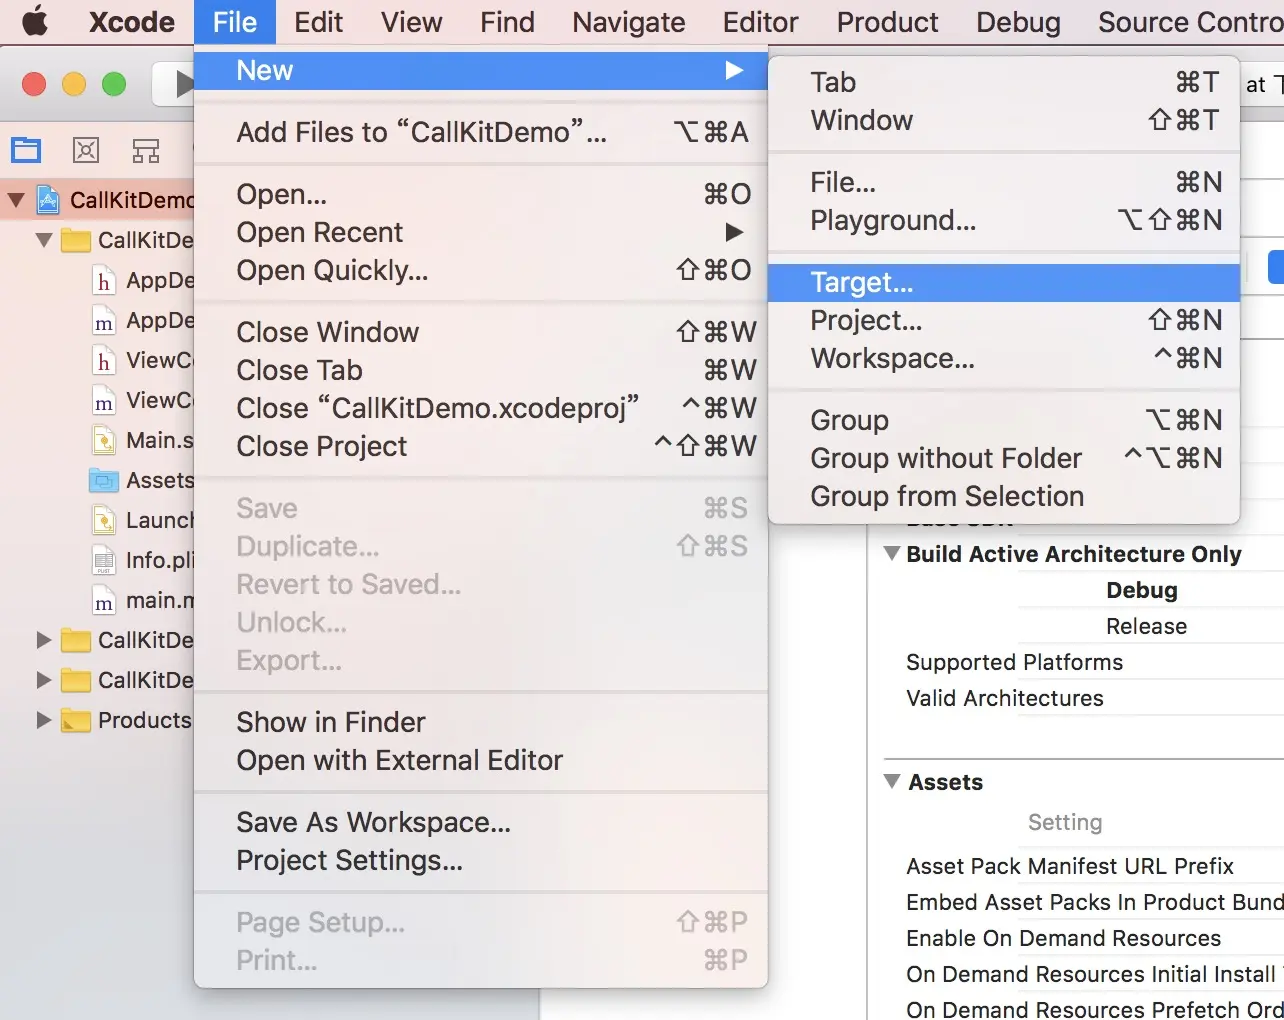Open the Product menu
The width and height of the screenshot is (1284, 1020).
(x=887, y=22)
